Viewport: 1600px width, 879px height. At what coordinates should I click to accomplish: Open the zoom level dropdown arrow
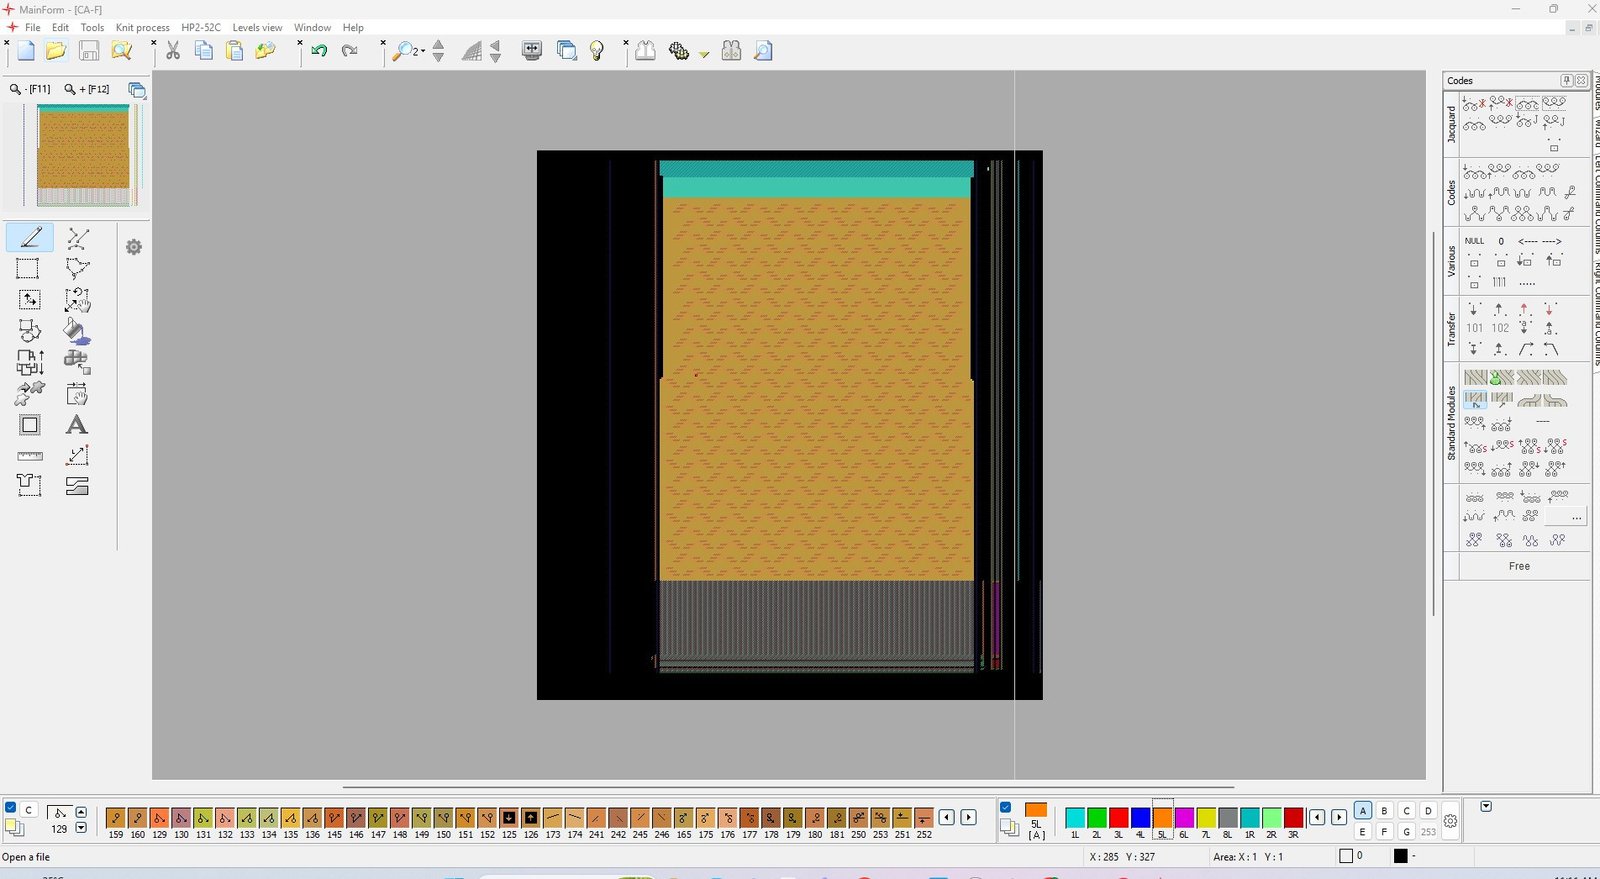tap(423, 52)
